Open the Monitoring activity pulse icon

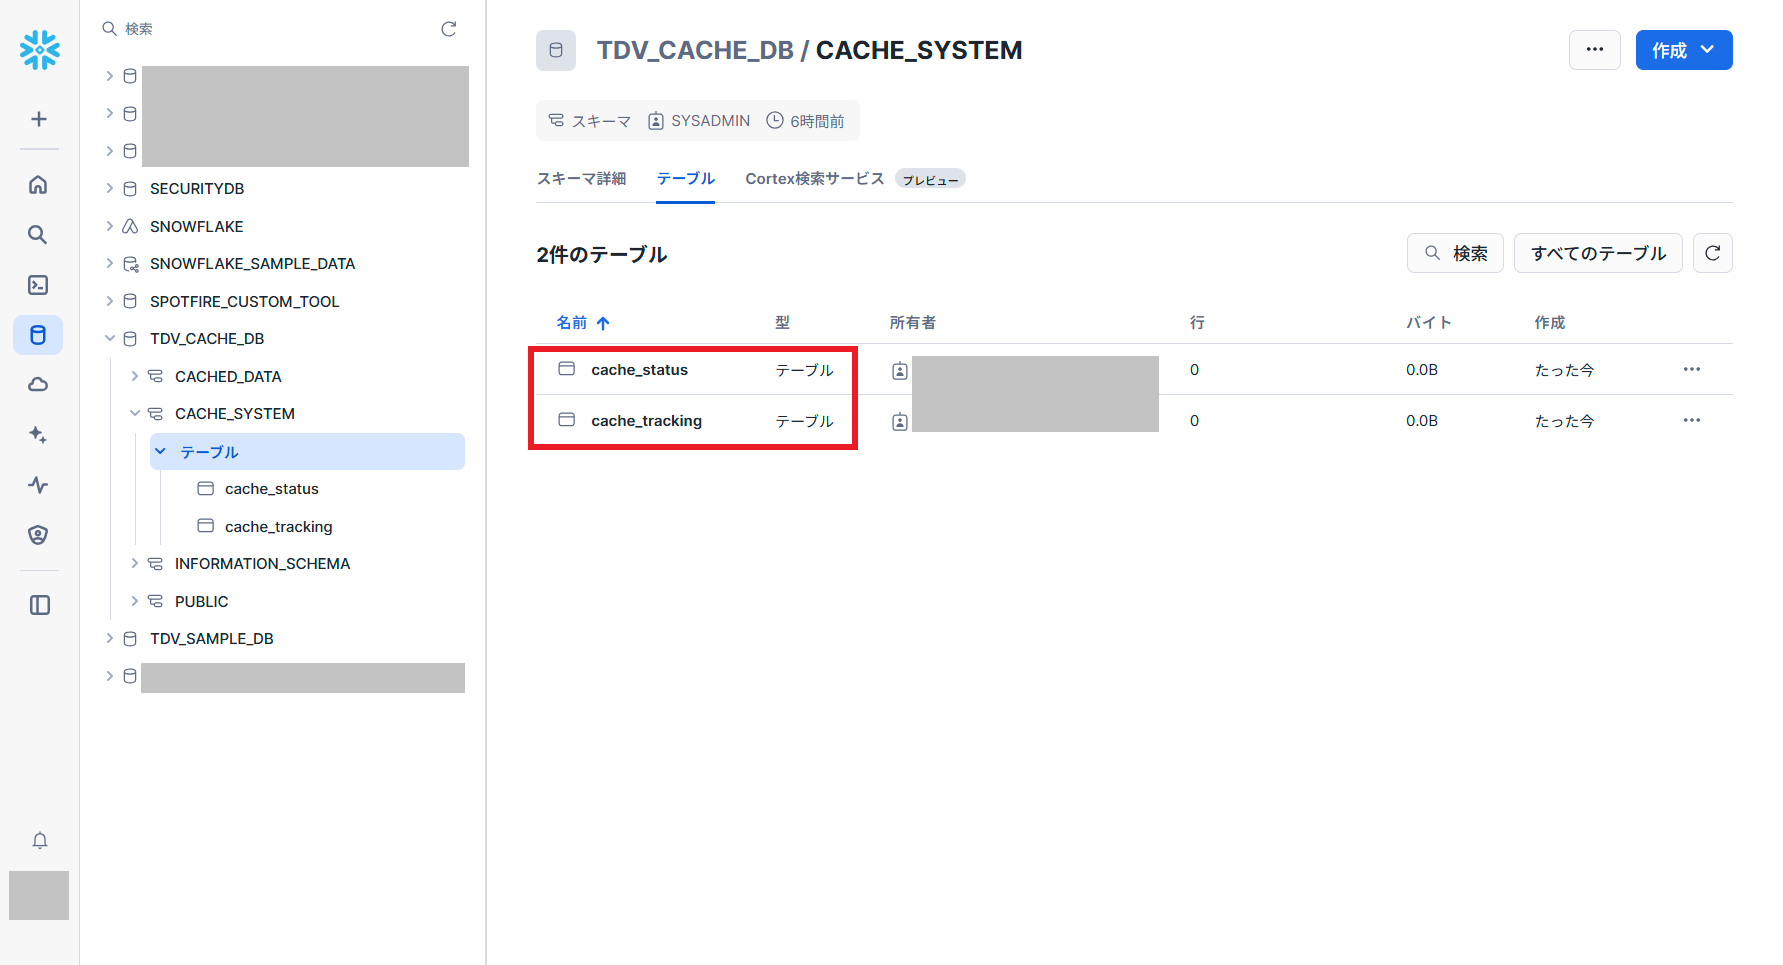[38, 485]
